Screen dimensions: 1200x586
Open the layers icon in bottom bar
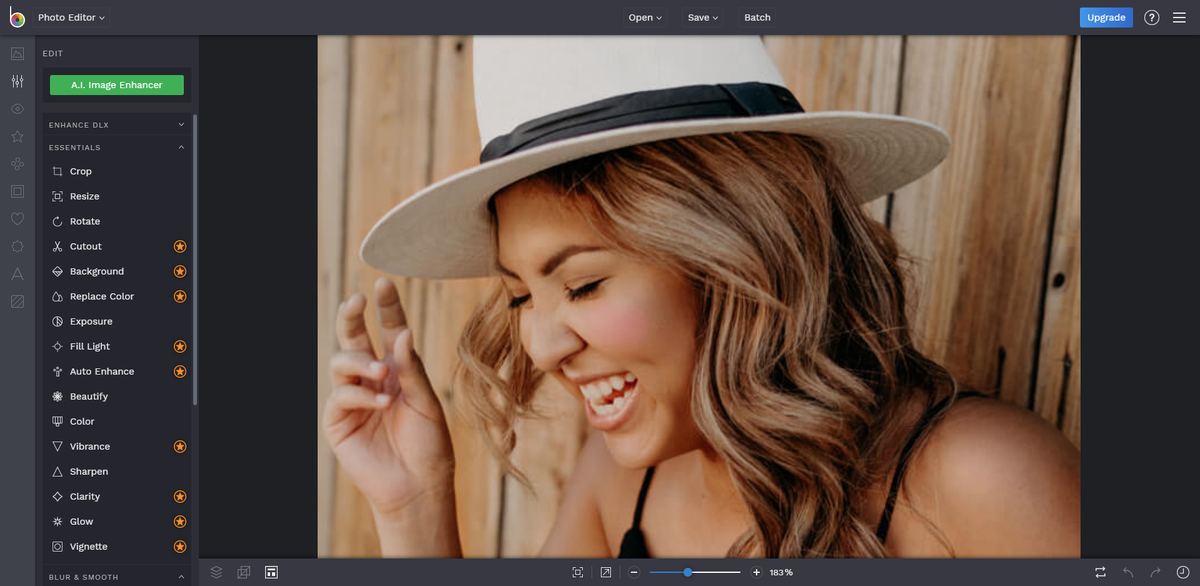[216, 572]
